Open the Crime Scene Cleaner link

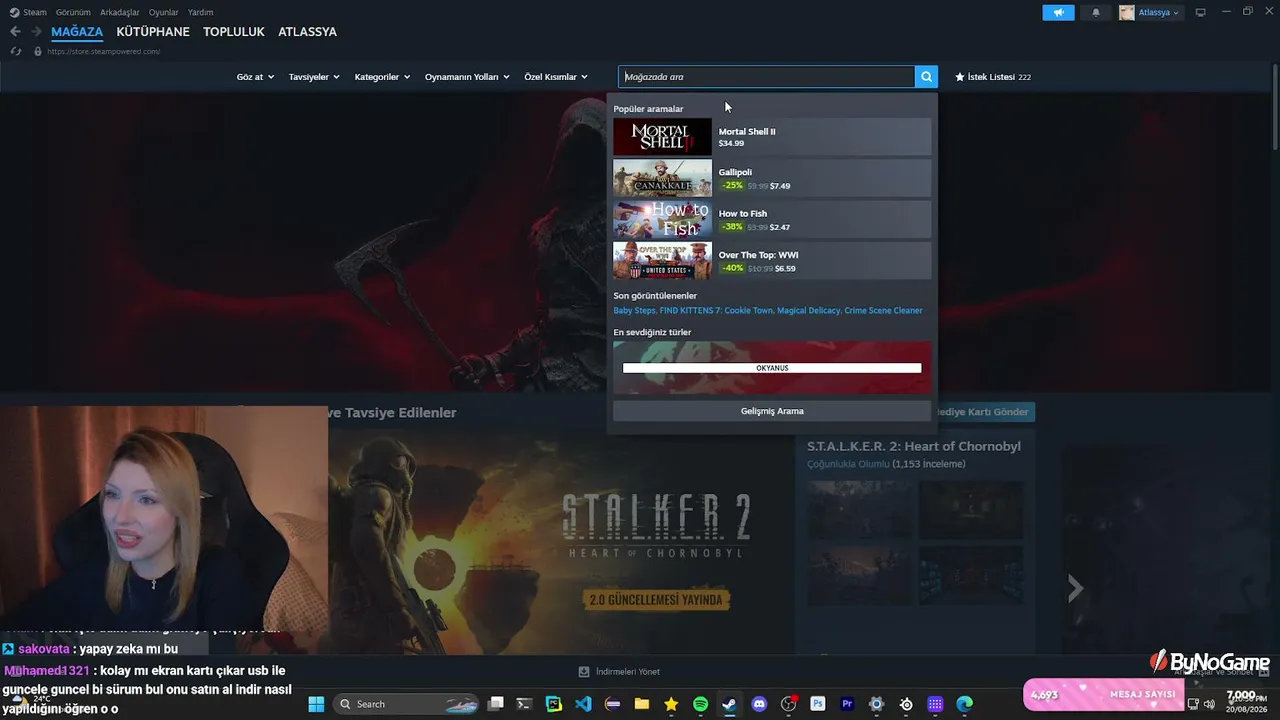(884, 311)
